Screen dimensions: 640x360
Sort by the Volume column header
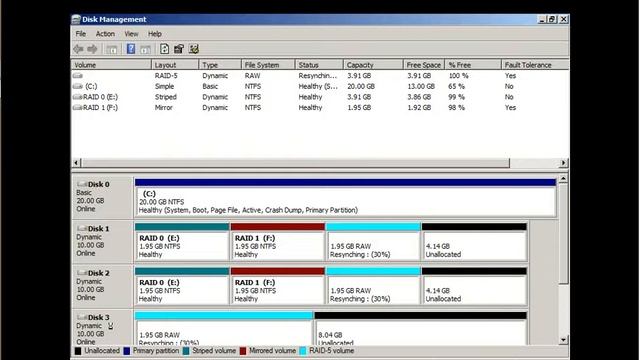coord(111,65)
